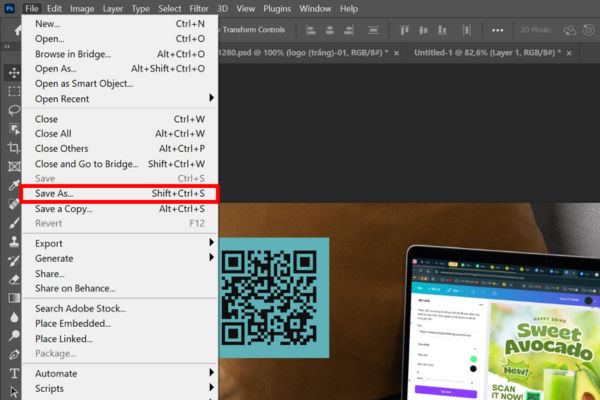
Task: Select the History Brush tool
Action: 14,261
